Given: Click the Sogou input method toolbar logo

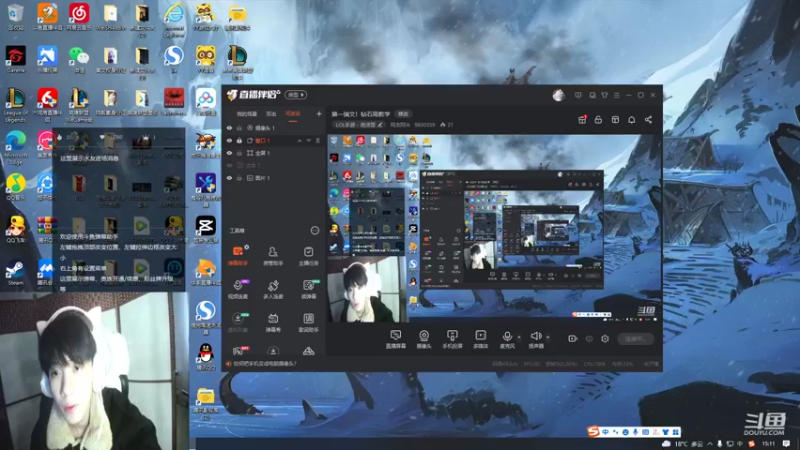Looking at the screenshot, I should coord(592,432).
